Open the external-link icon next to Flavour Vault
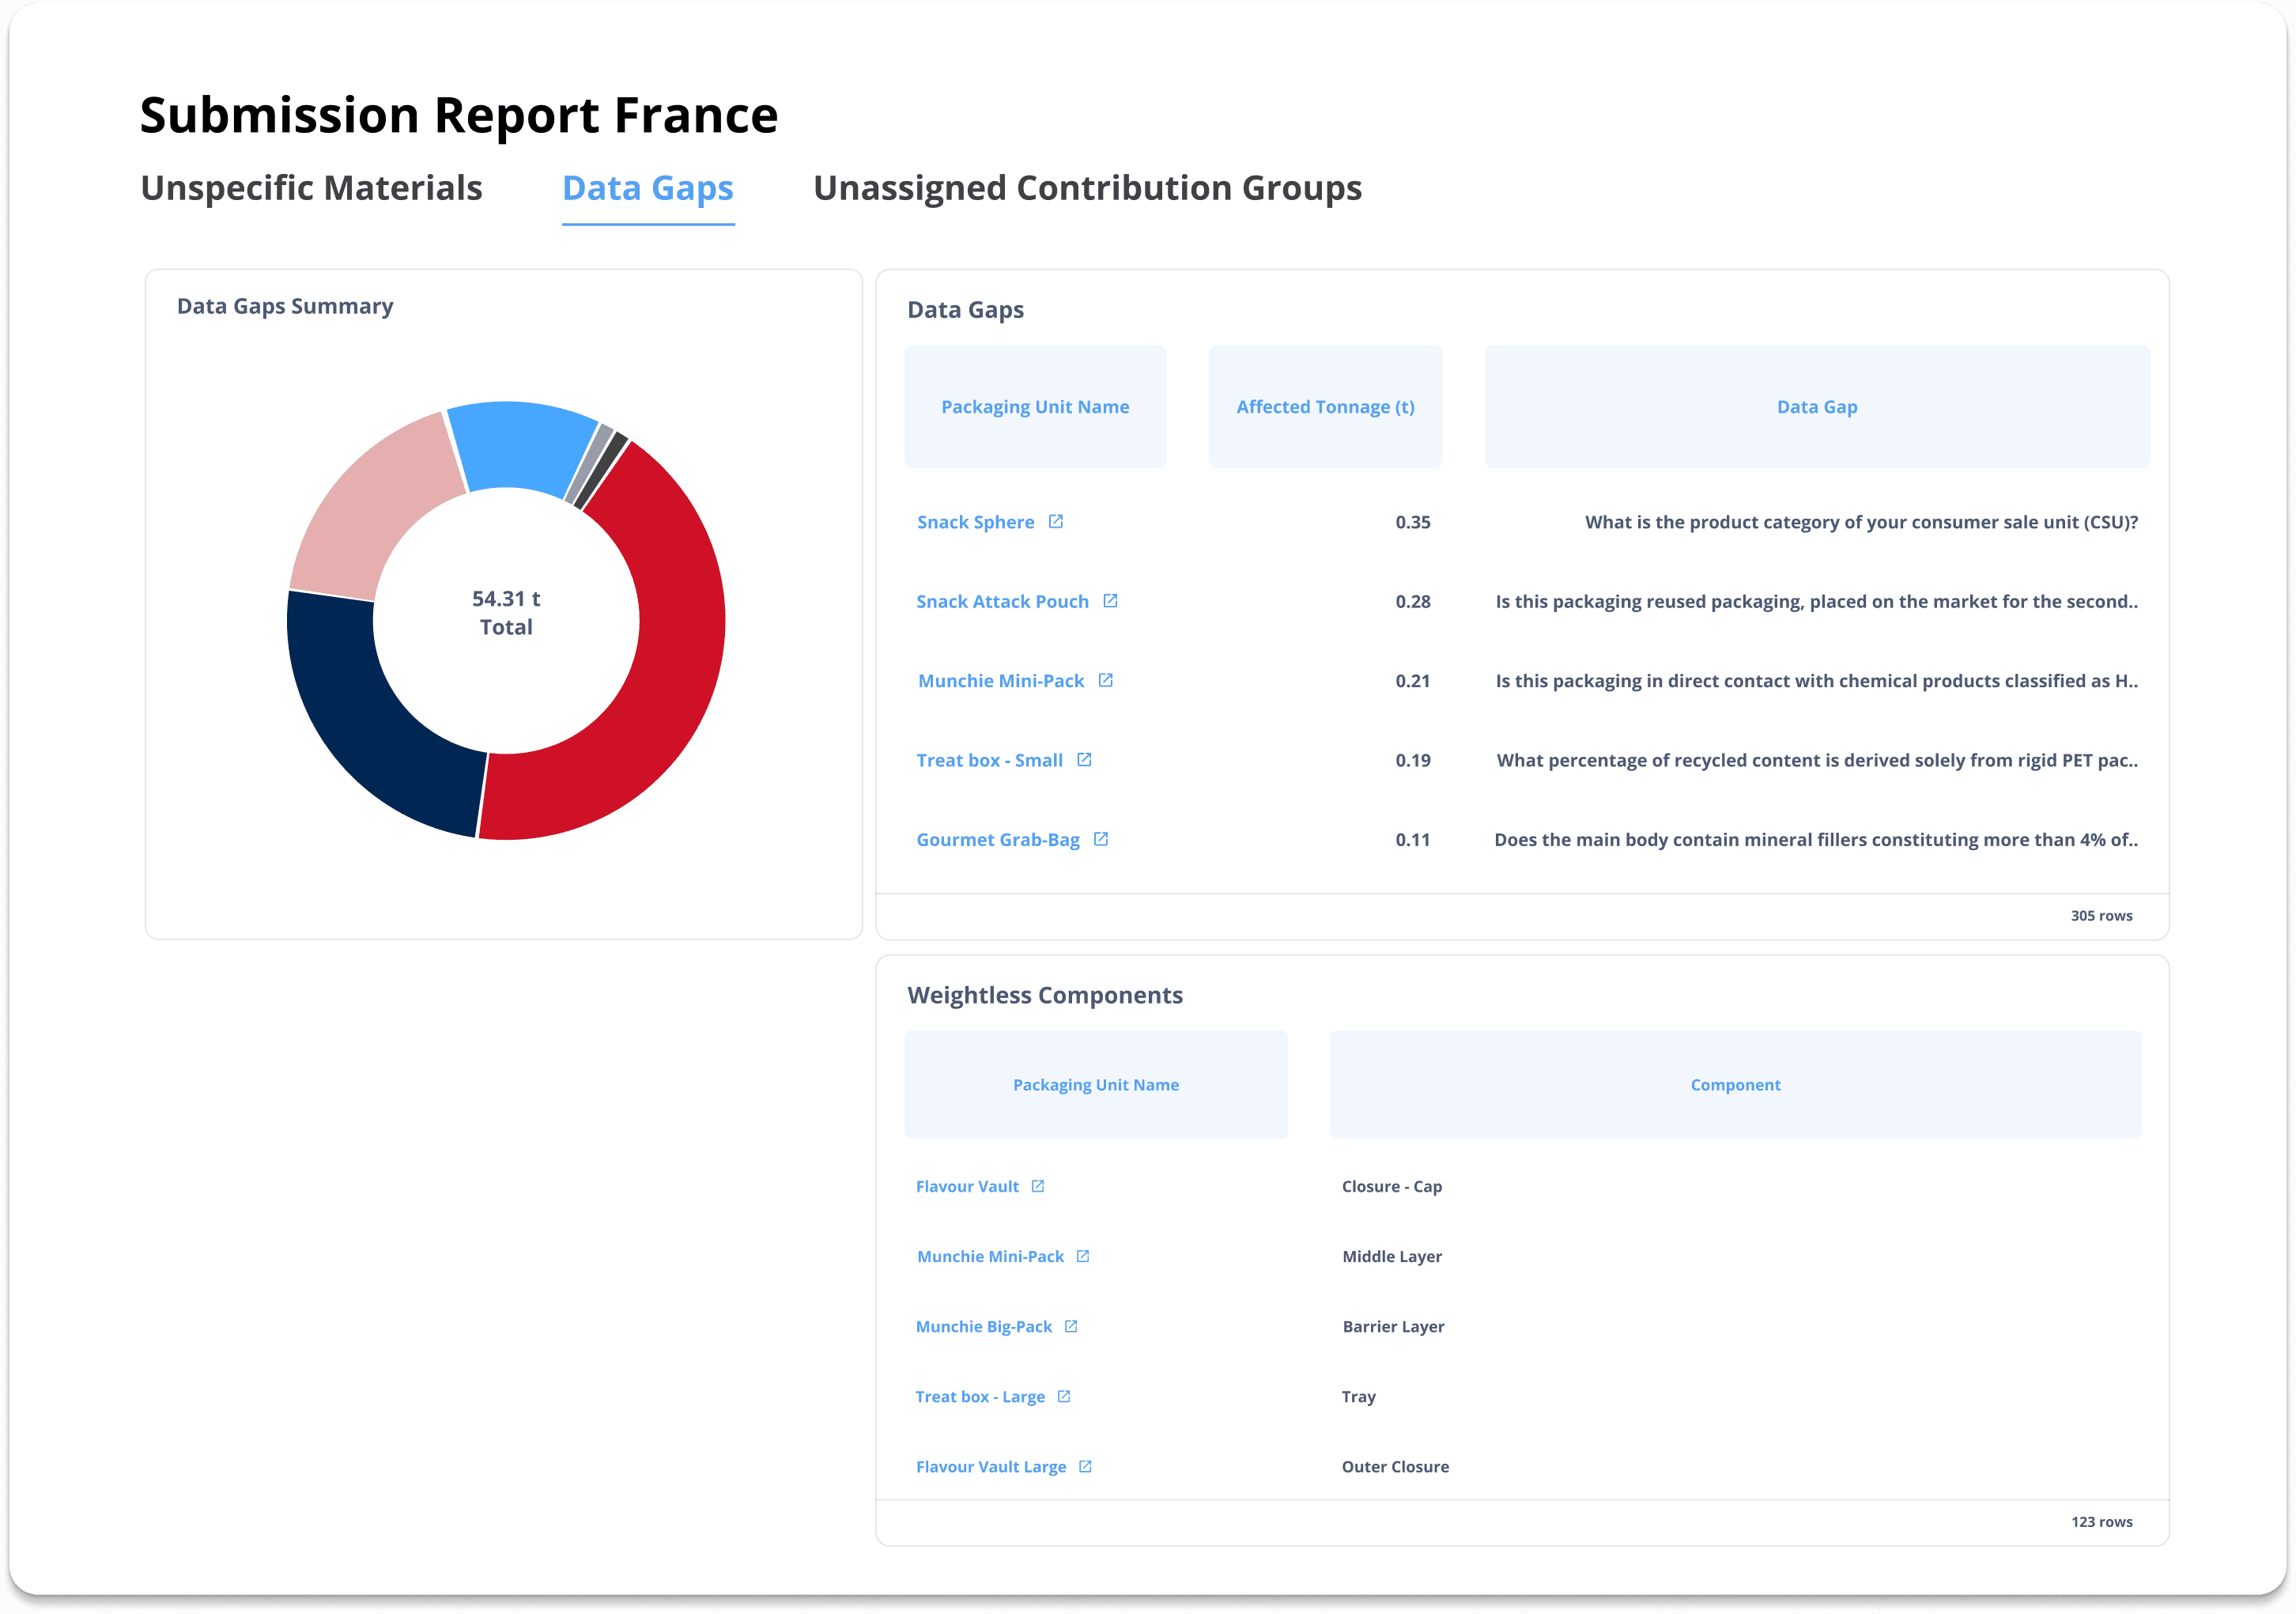This screenshot has width=2296, height=1614. (x=1038, y=1186)
